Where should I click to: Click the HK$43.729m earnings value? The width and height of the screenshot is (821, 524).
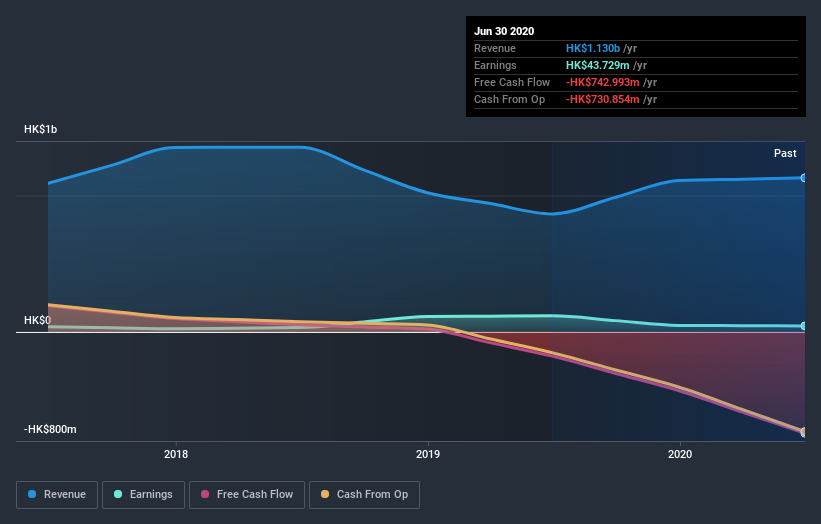(597, 65)
